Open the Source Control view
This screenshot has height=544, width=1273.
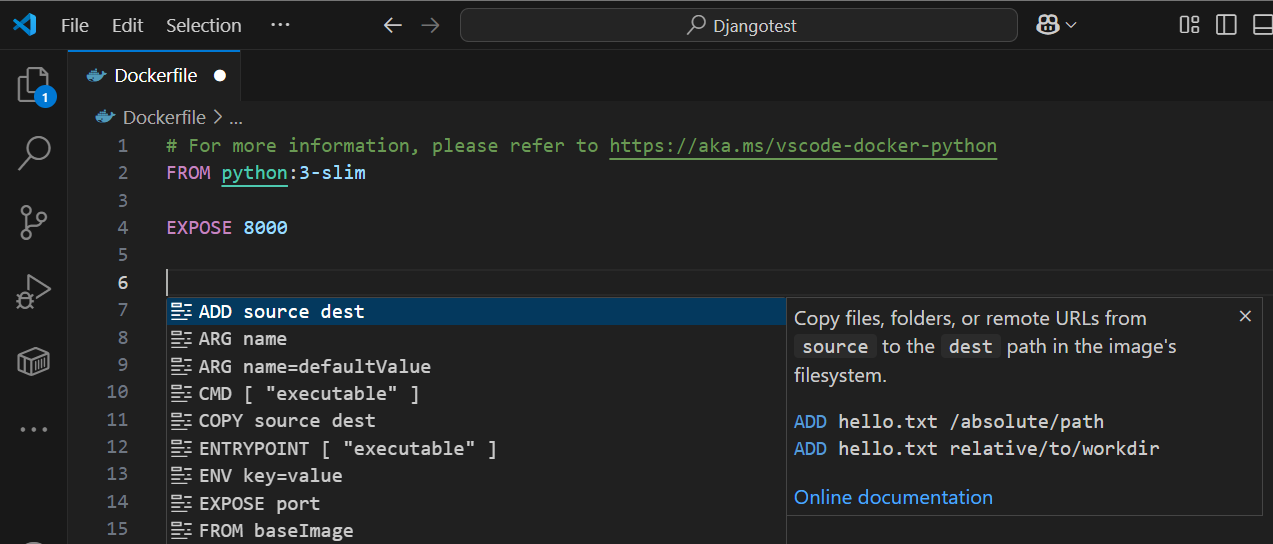point(34,222)
